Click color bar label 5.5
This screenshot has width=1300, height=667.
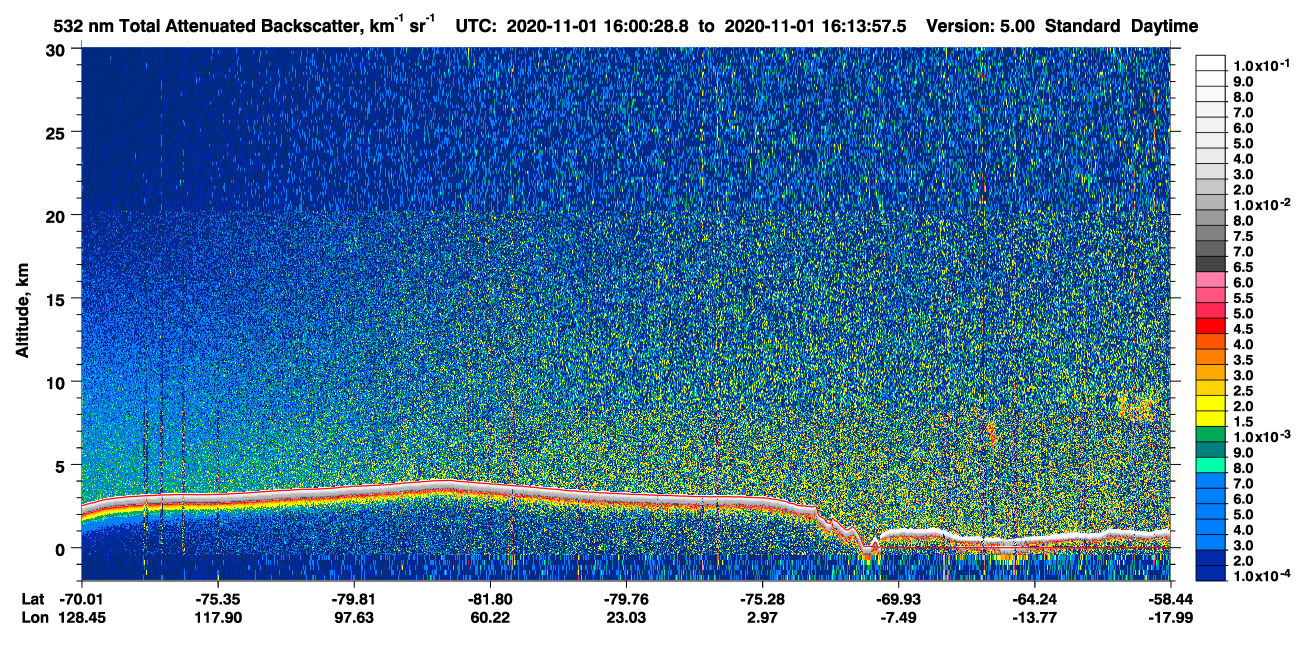(1243, 298)
